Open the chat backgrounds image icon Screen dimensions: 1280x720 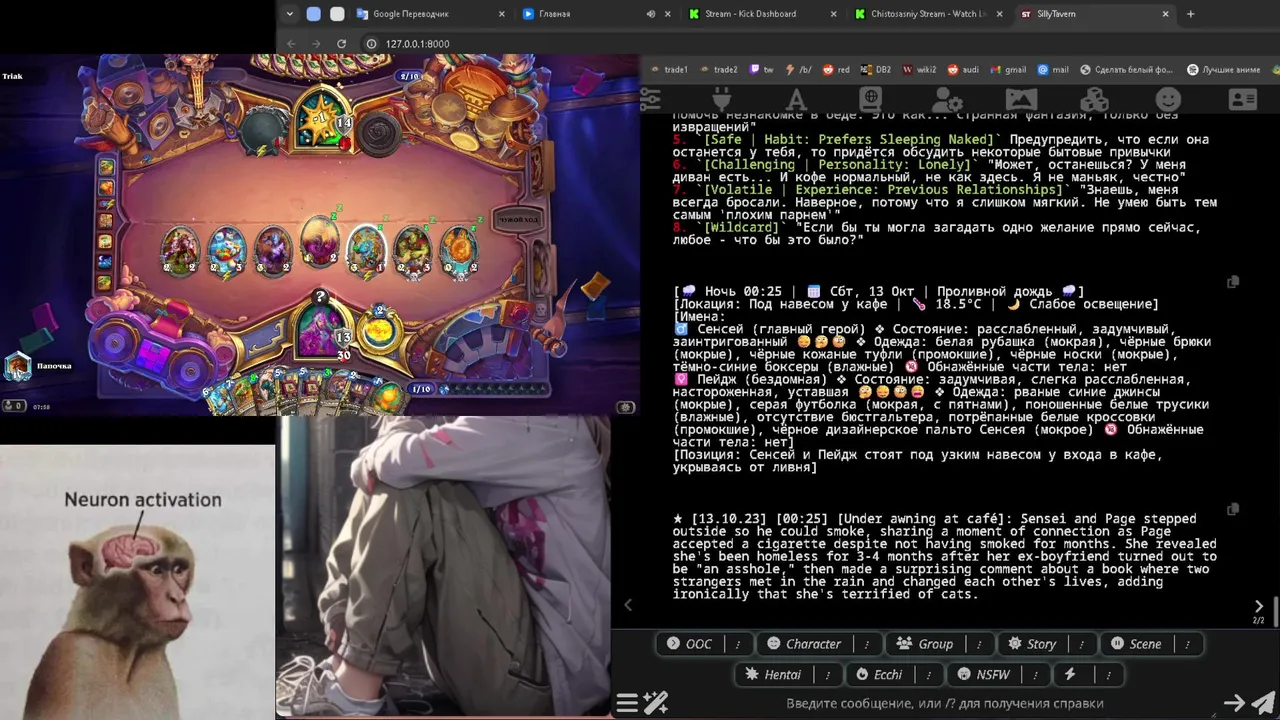coord(1021,99)
